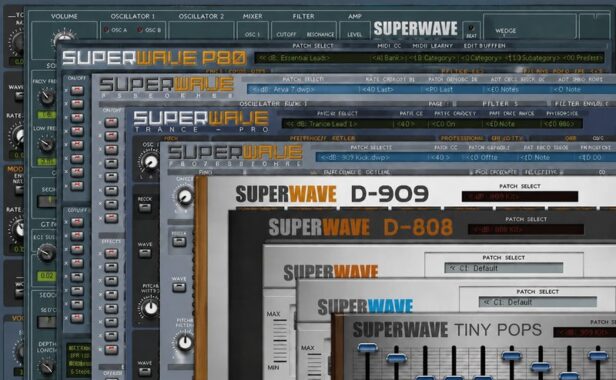Click the PITCH FILTER knob in the 909 kick window

point(184,342)
